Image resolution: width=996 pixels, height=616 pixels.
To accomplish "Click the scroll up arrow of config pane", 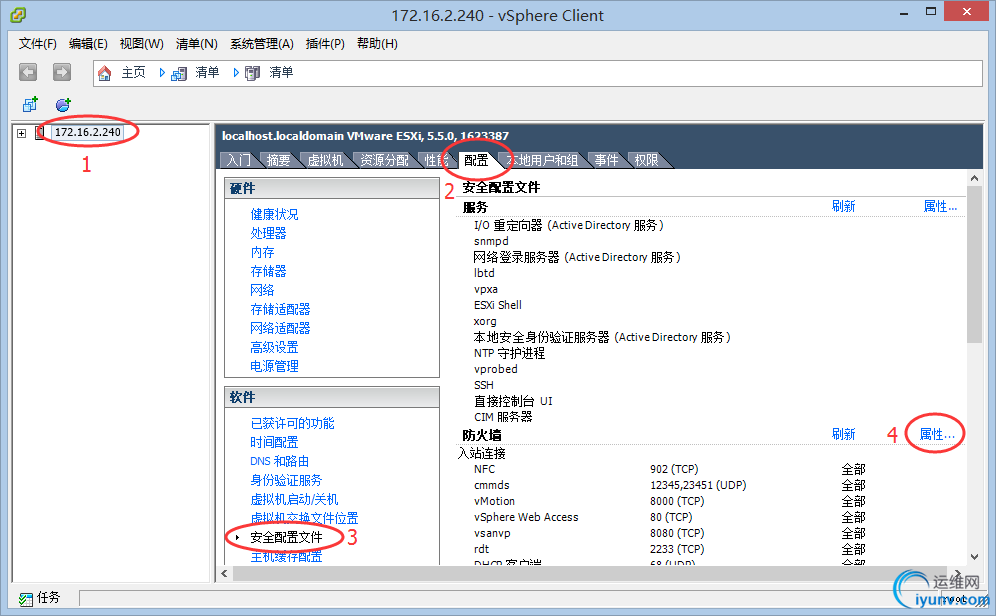I will coord(974,178).
